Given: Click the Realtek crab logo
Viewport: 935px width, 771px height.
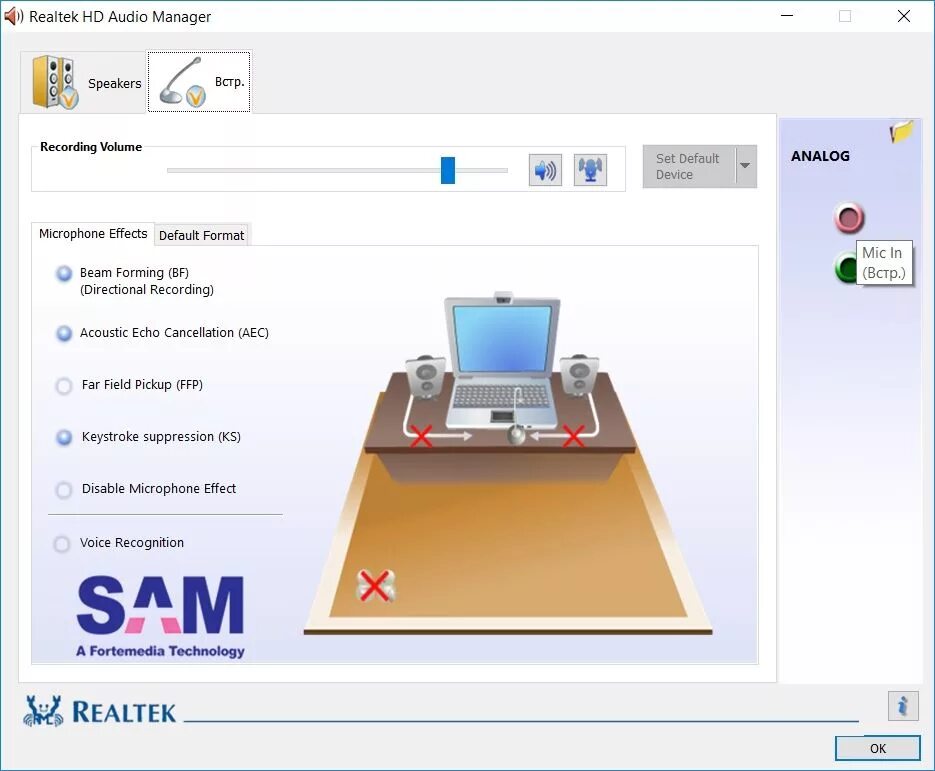Looking at the screenshot, I should click(43, 711).
